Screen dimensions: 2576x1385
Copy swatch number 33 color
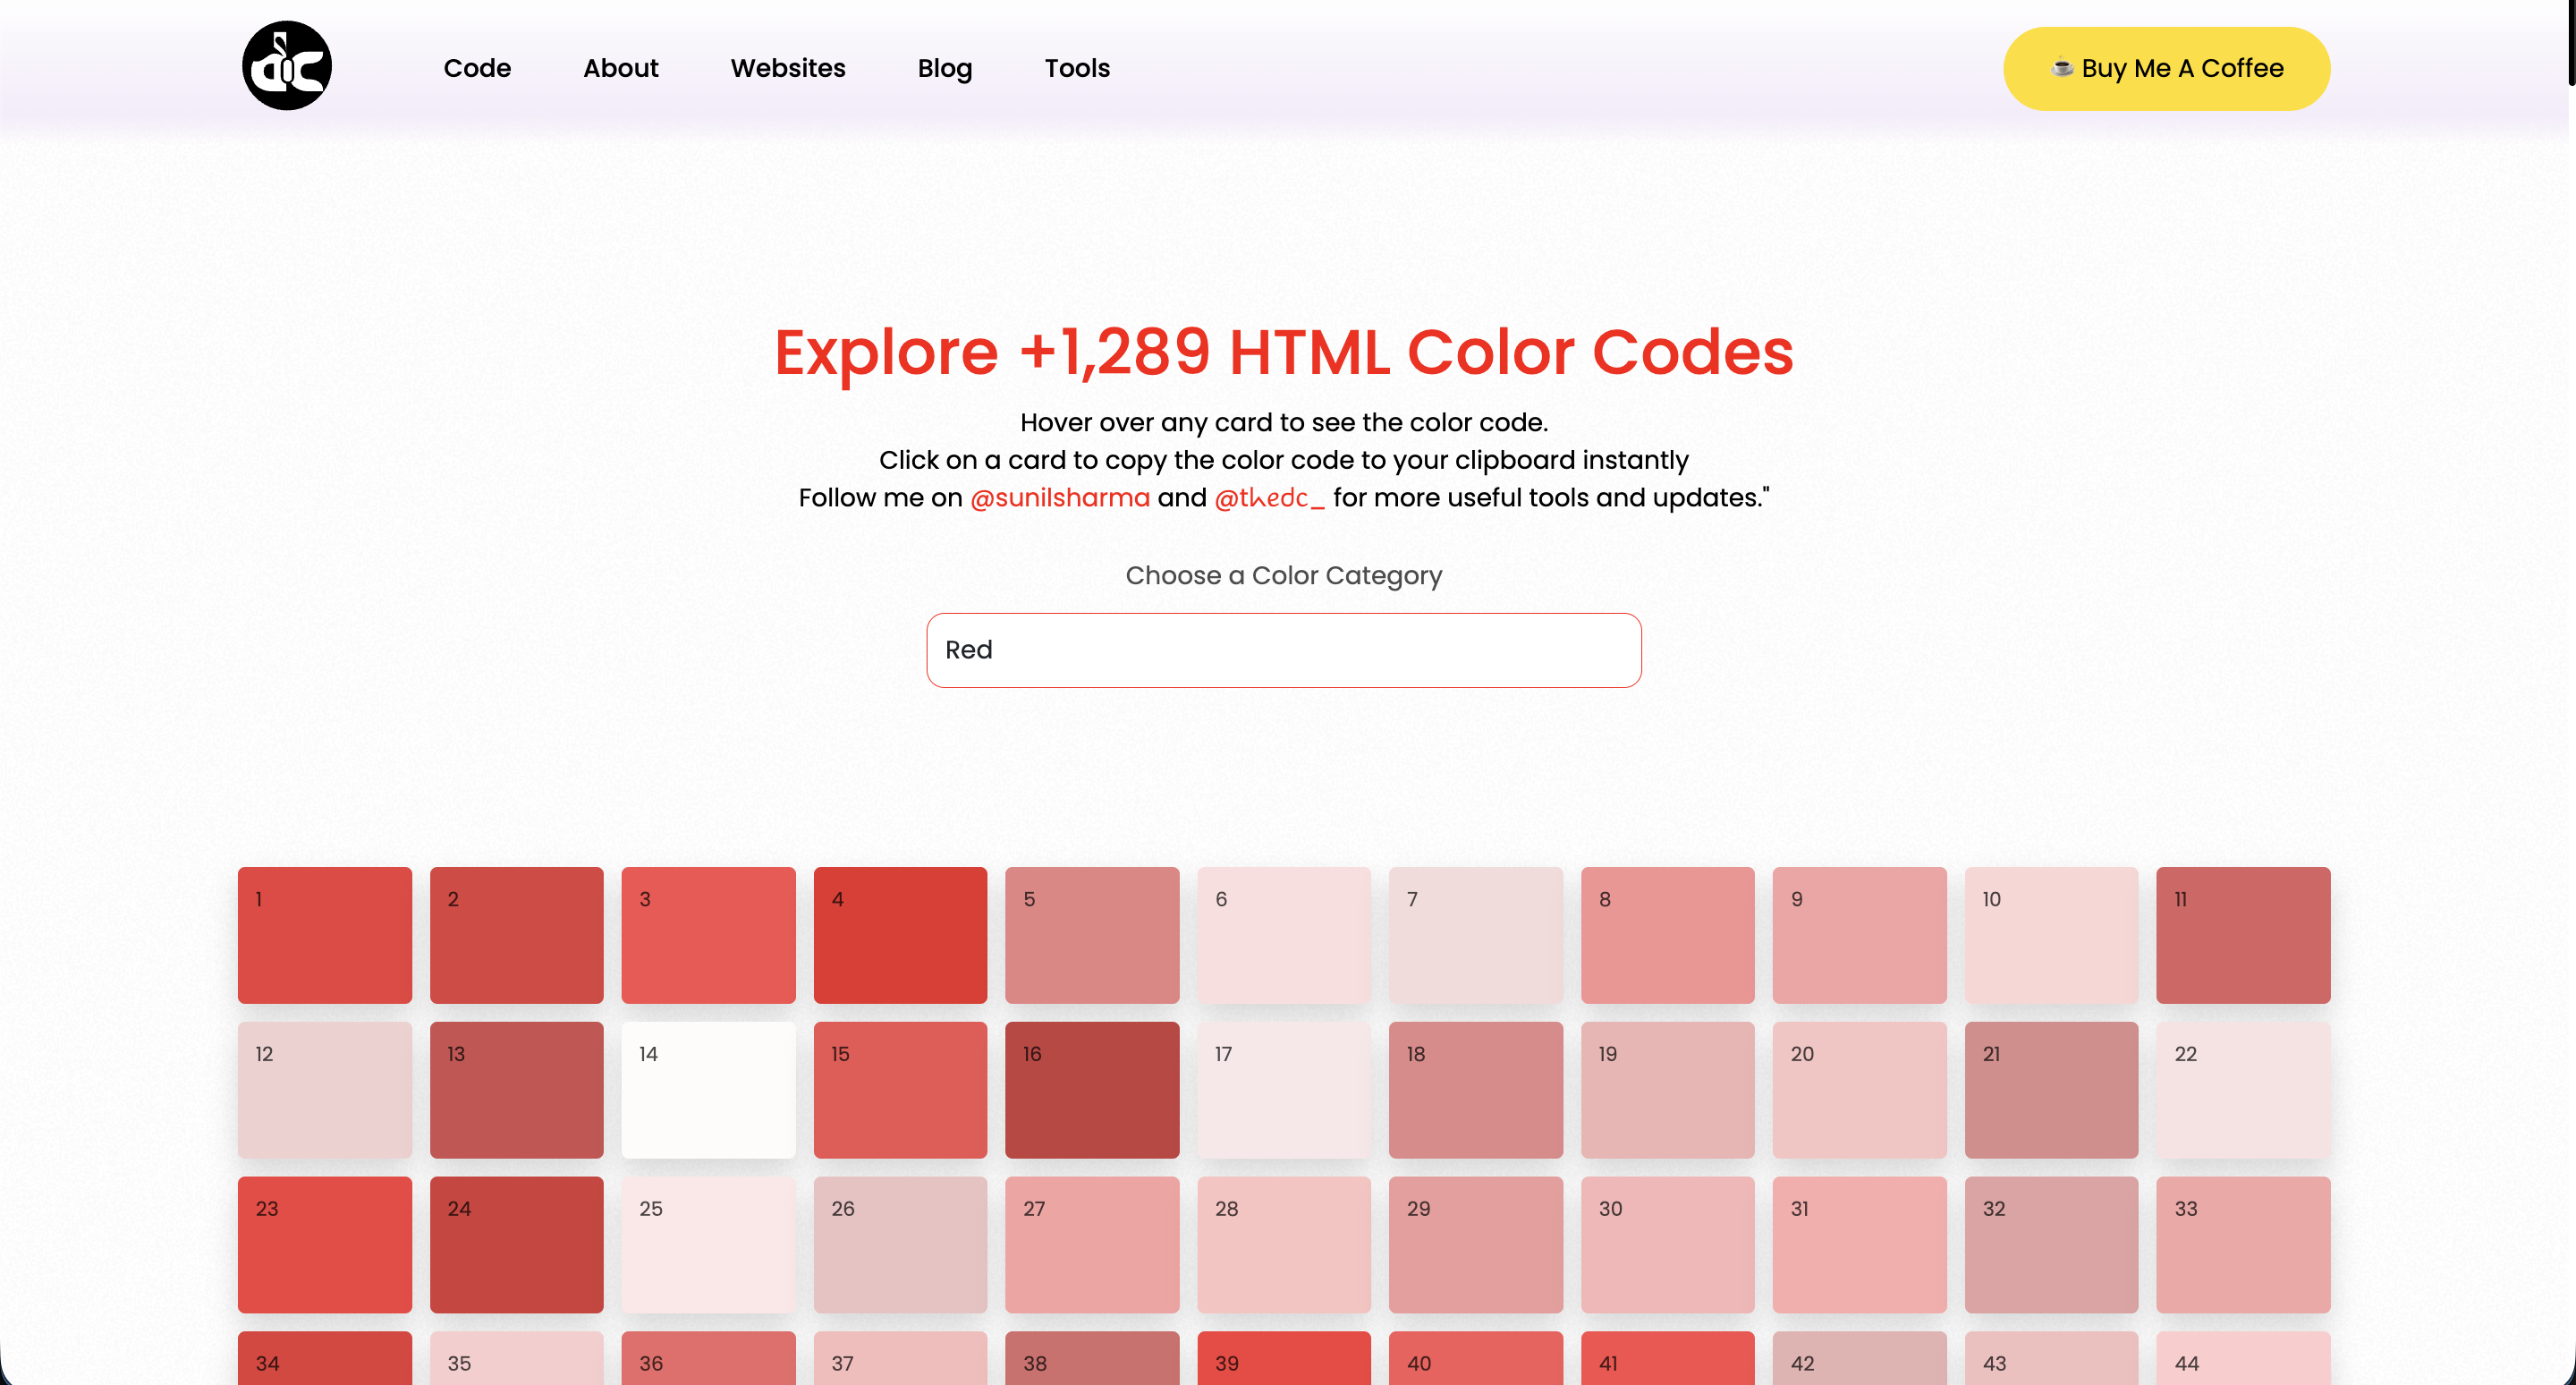[2243, 1244]
